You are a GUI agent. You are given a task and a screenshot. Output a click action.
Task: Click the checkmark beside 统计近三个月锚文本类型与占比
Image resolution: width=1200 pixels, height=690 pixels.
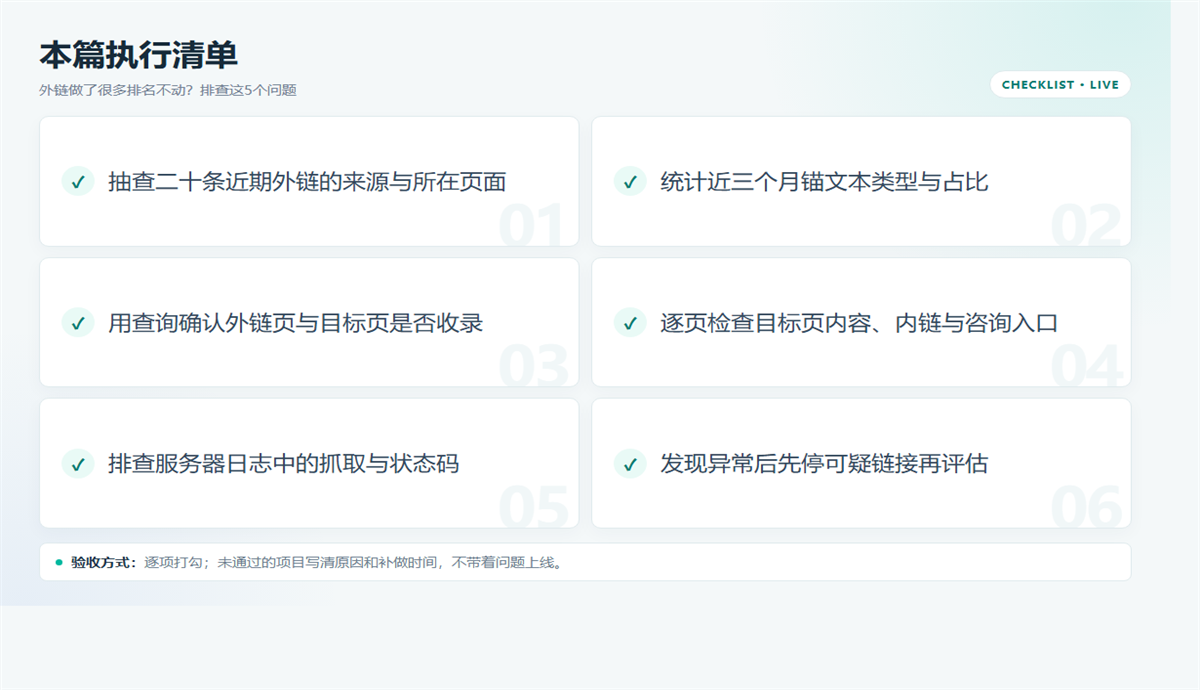pyautogui.click(x=630, y=182)
